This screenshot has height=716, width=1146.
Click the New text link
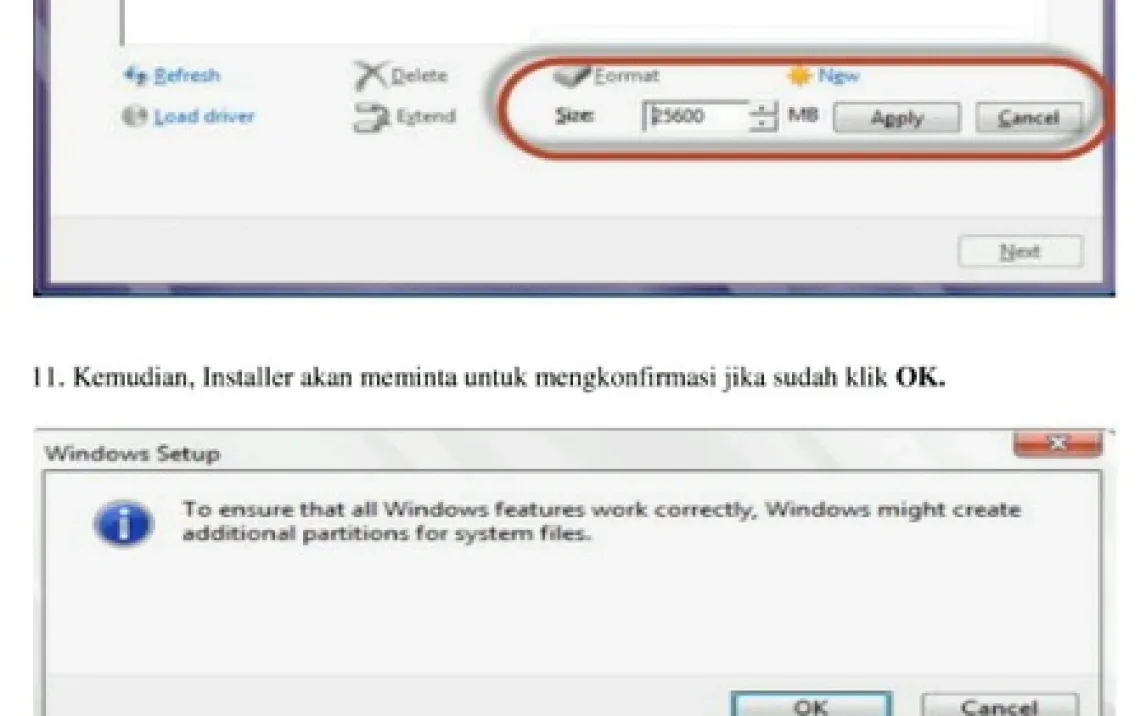[839, 75]
